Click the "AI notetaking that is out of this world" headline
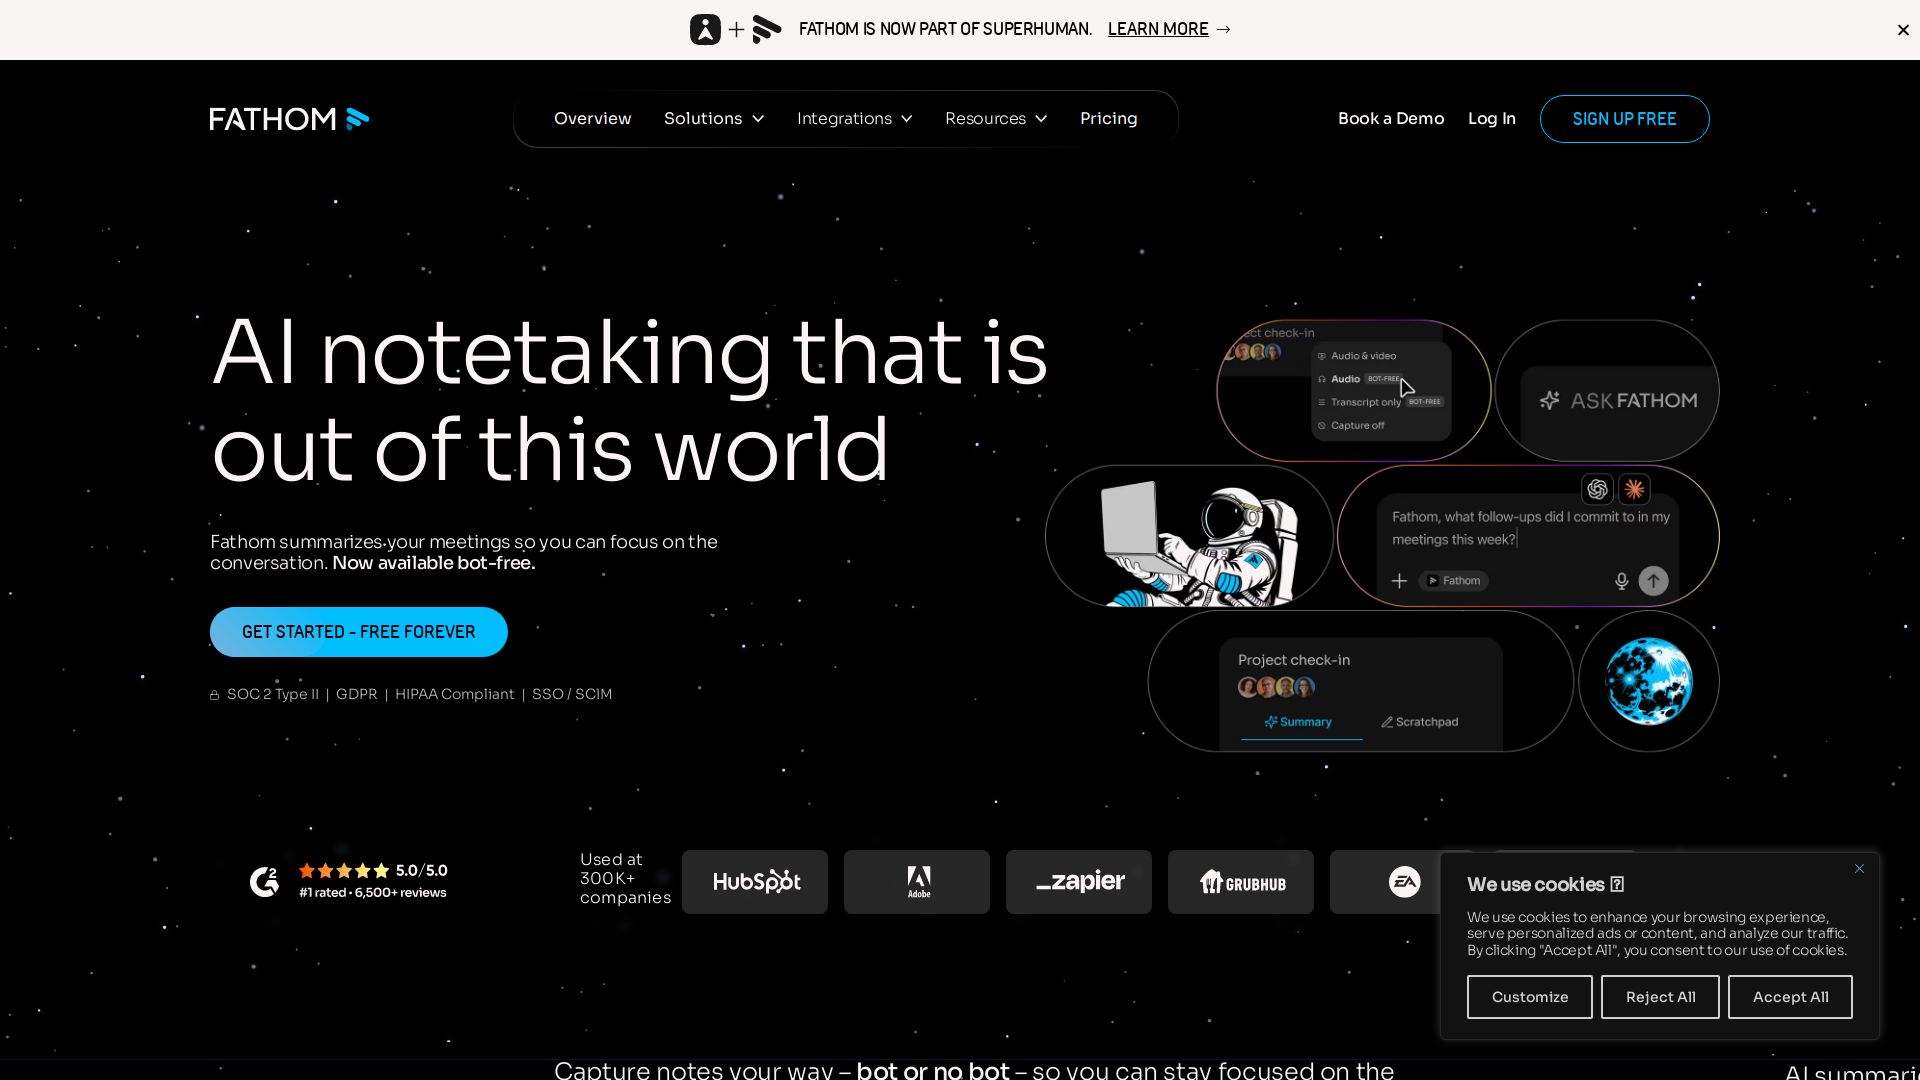The image size is (1920, 1080). 630,400
